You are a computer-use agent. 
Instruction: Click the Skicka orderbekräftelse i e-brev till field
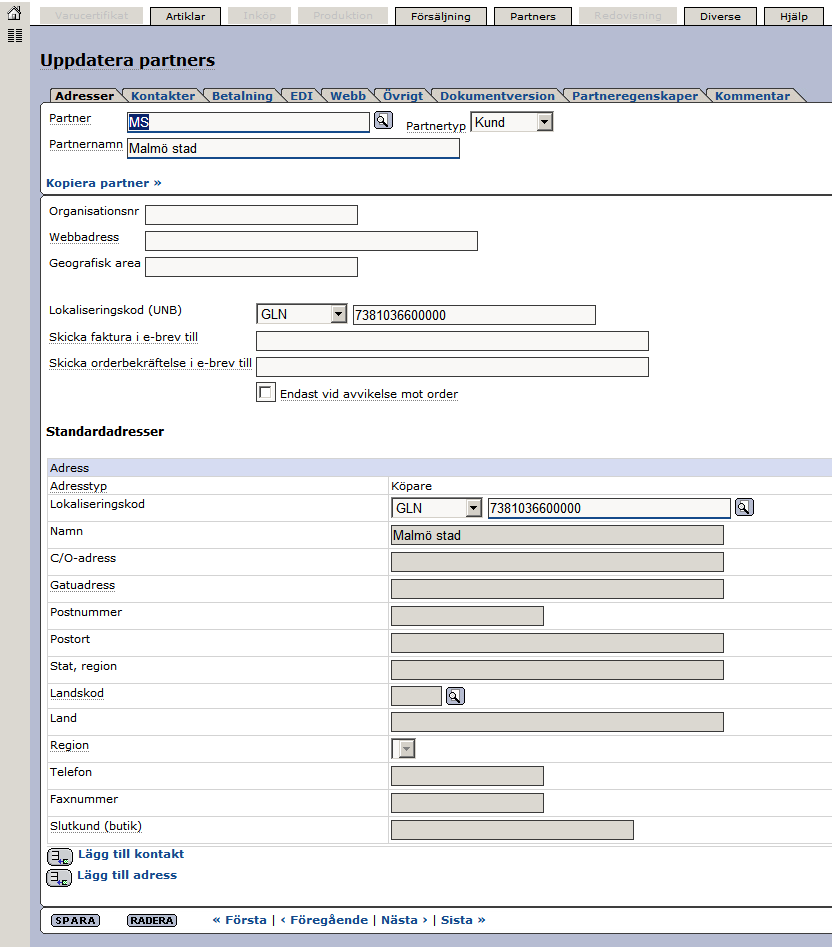click(452, 367)
